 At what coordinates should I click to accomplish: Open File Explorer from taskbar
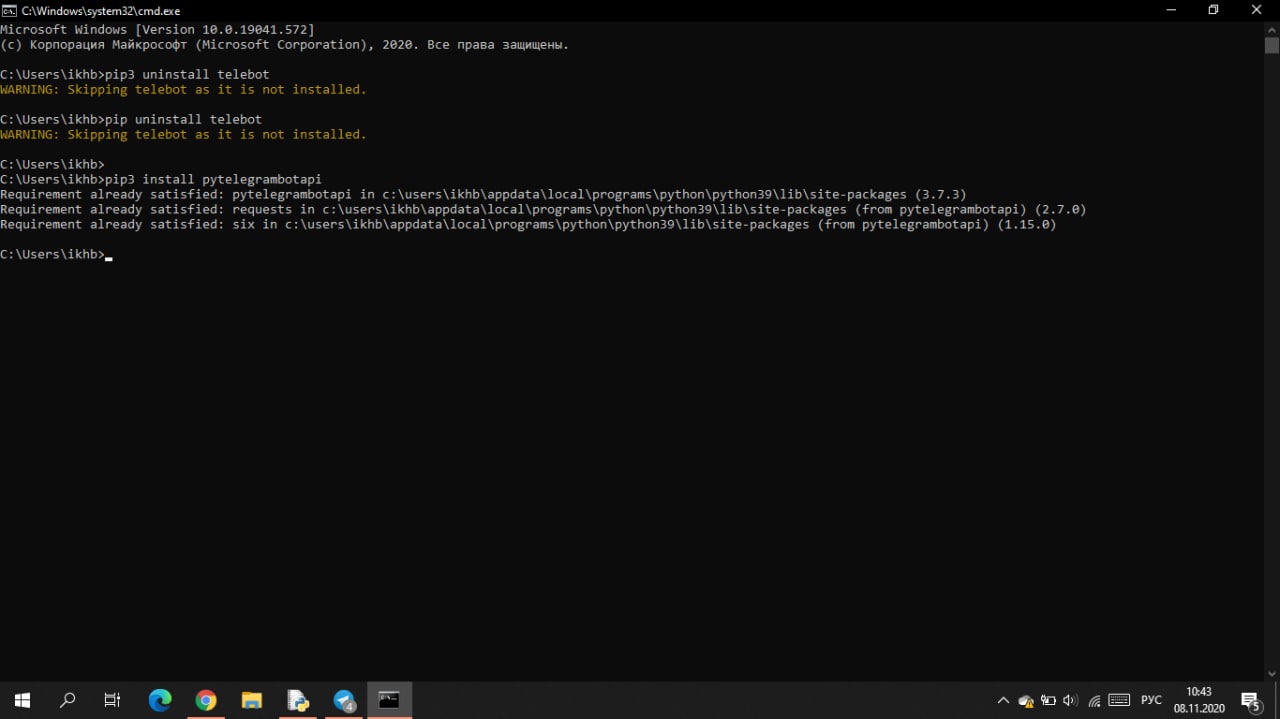(251, 700)
